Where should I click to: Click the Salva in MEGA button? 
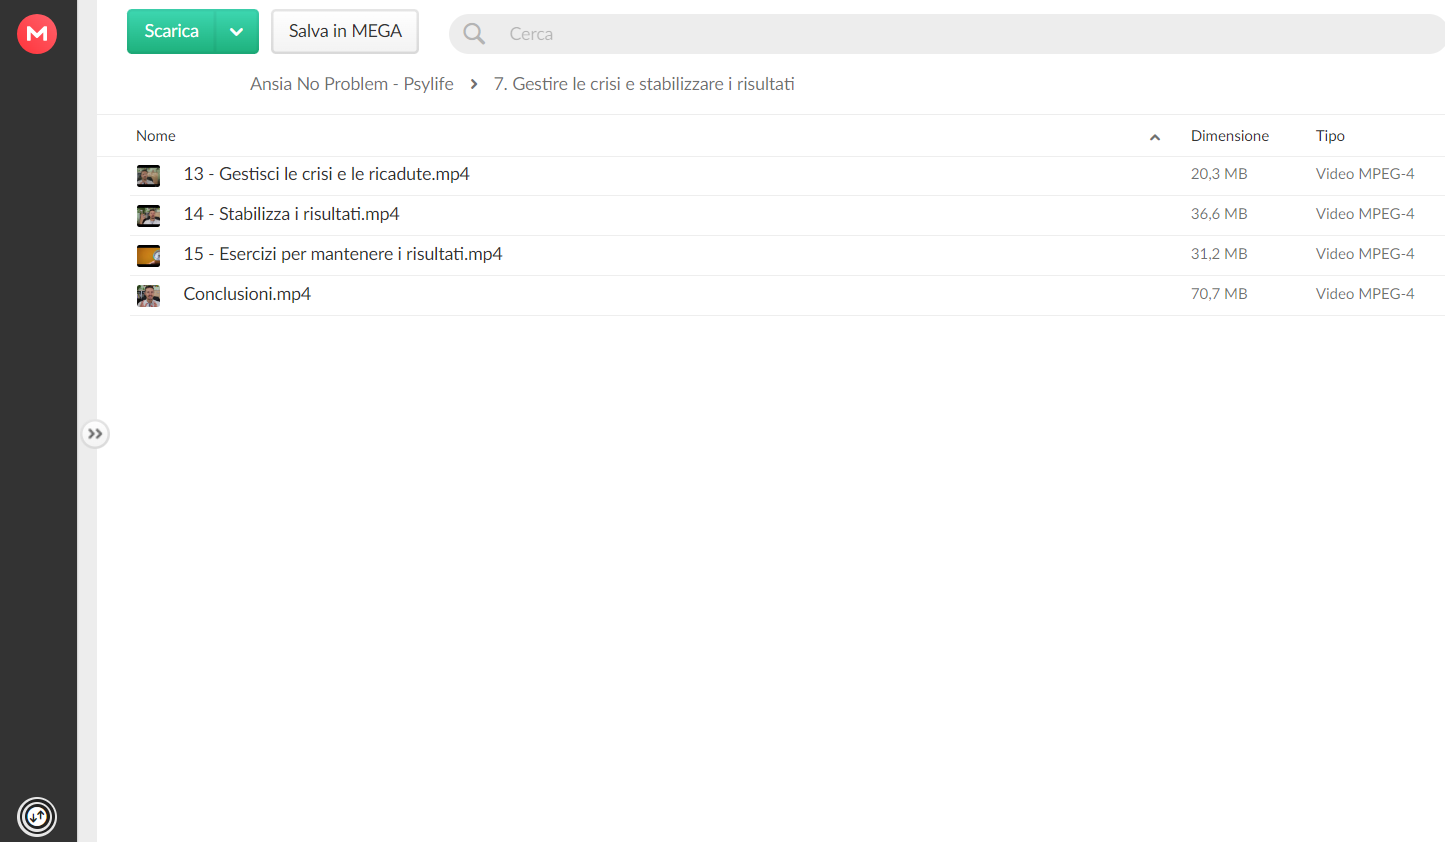point(345,31)
